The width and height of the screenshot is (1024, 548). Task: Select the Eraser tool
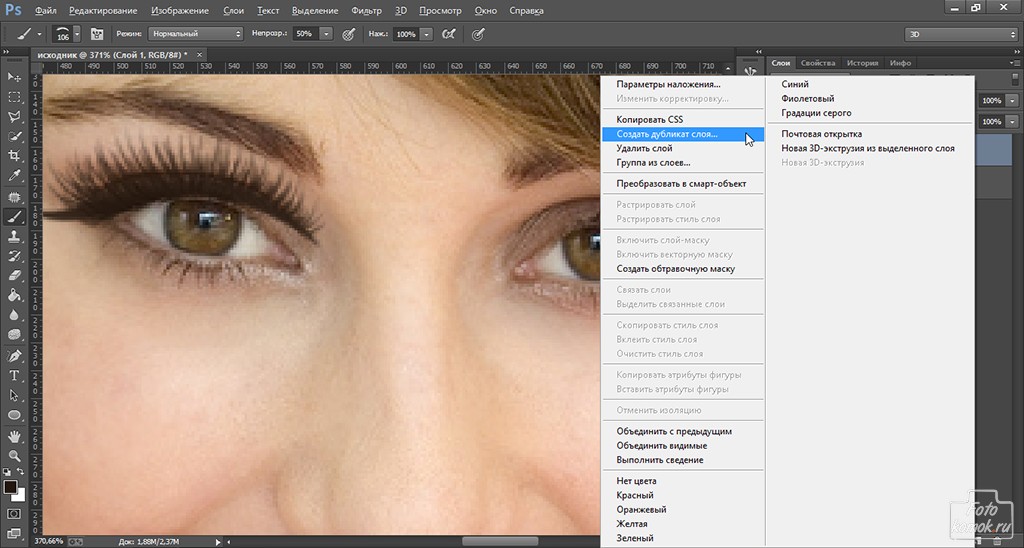pyautogui.click(x=14, y=275)
